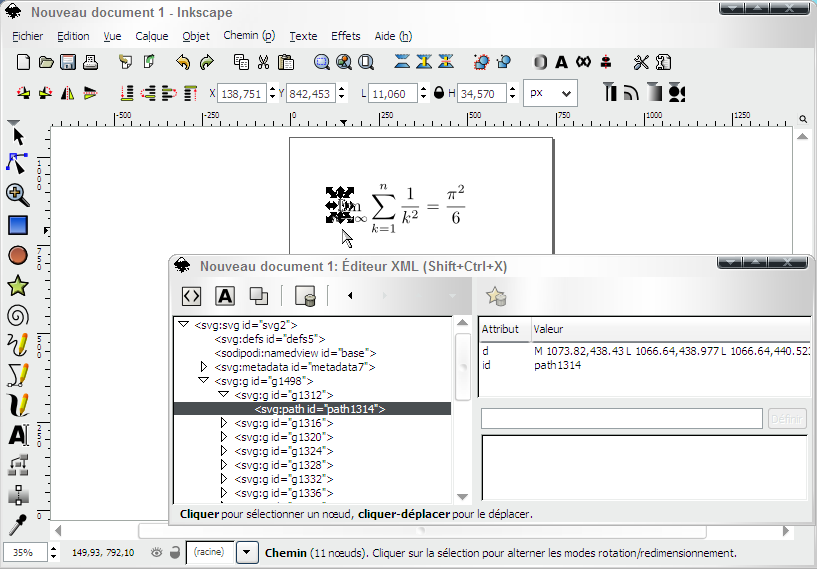This screenshot has width=817, height=569.
Task: Paste from clipboard icon
Action: [286, 63]
